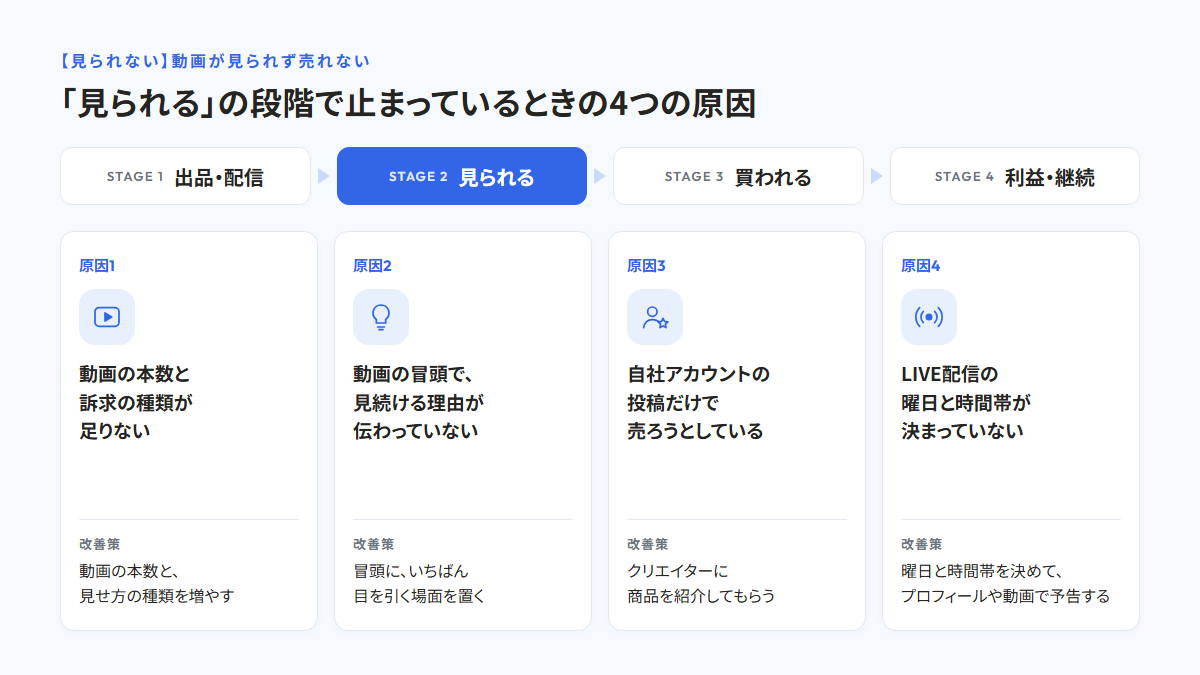The image size is (1200, 675).
Task: Select the STAGE 3 買われる tab
Action: click(738, 176)
